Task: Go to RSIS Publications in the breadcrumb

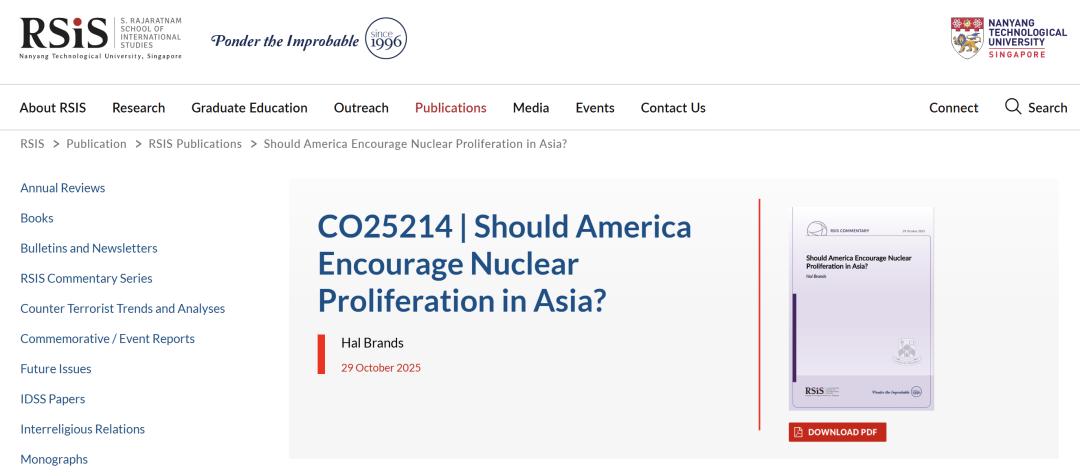Action: pos(195,144)
